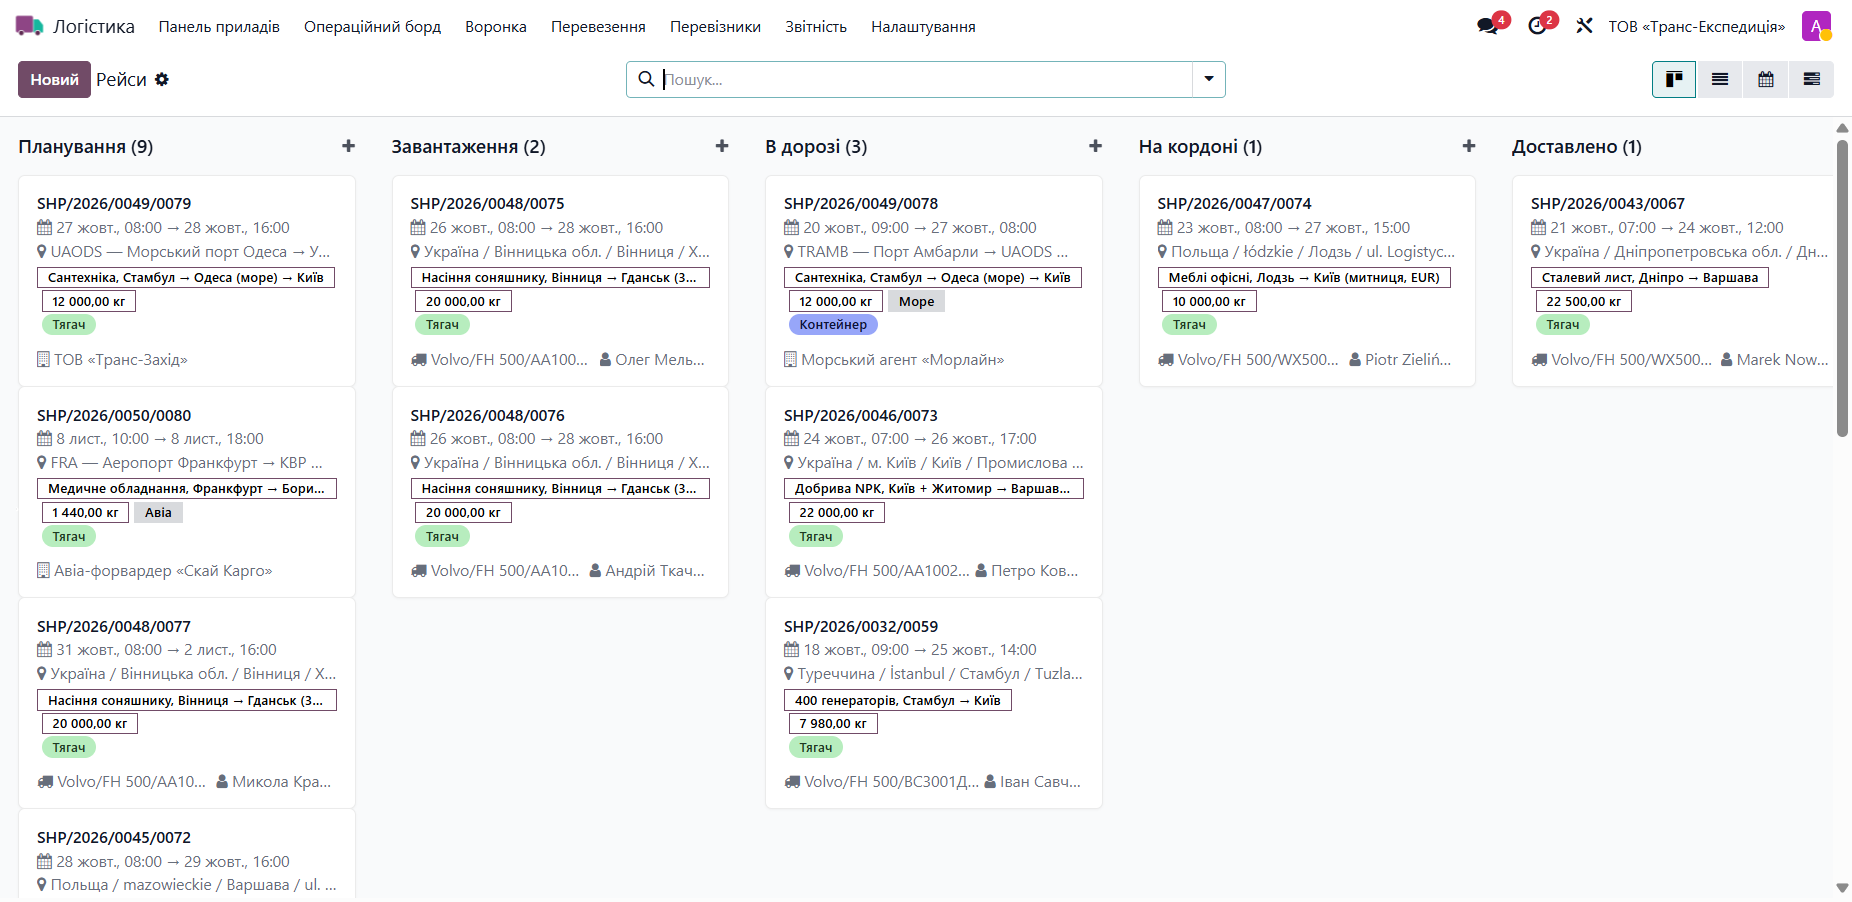Click the Логістика app logo icon
The height and width of the screenshot is (902, 1852).
[x=29, y=26]
